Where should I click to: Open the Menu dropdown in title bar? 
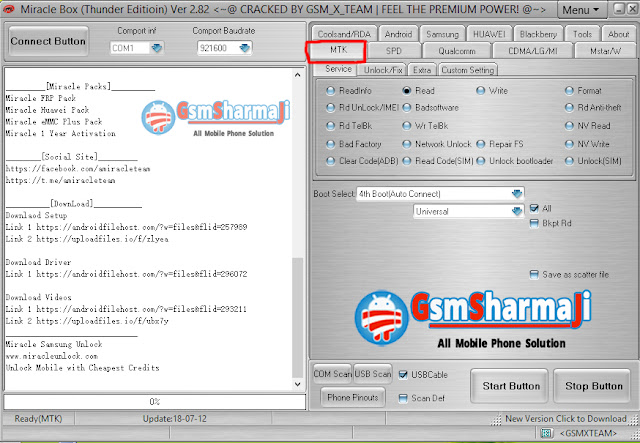581,10
